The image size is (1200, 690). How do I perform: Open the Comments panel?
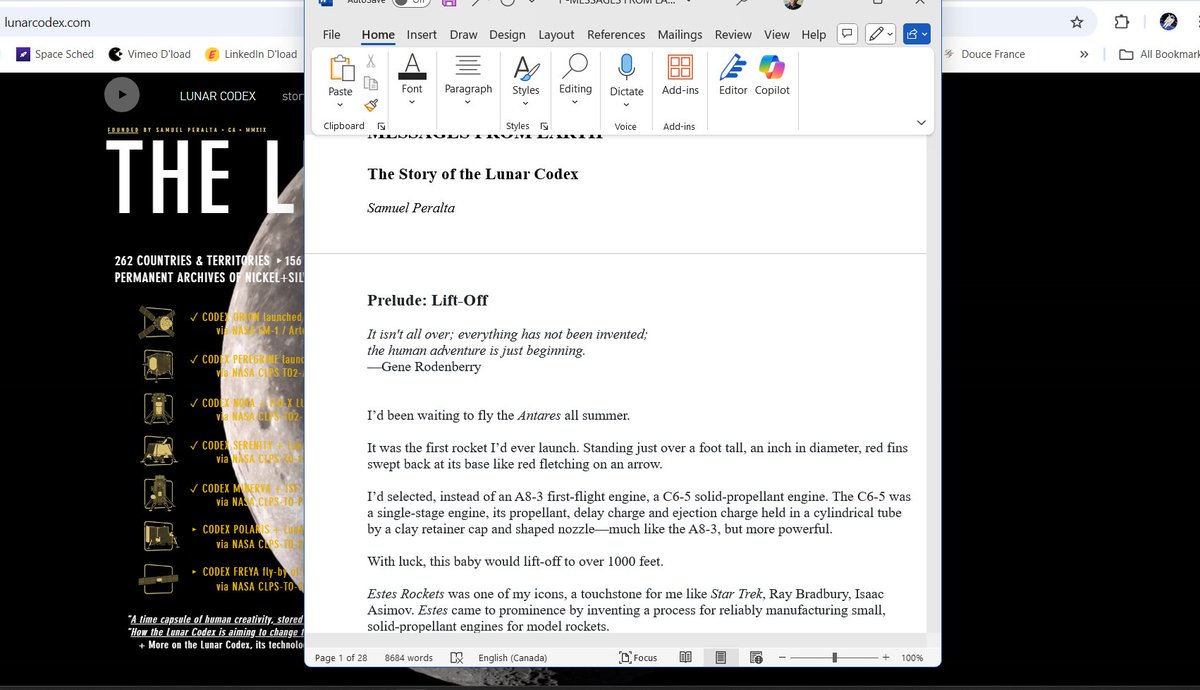coord(847,33)
